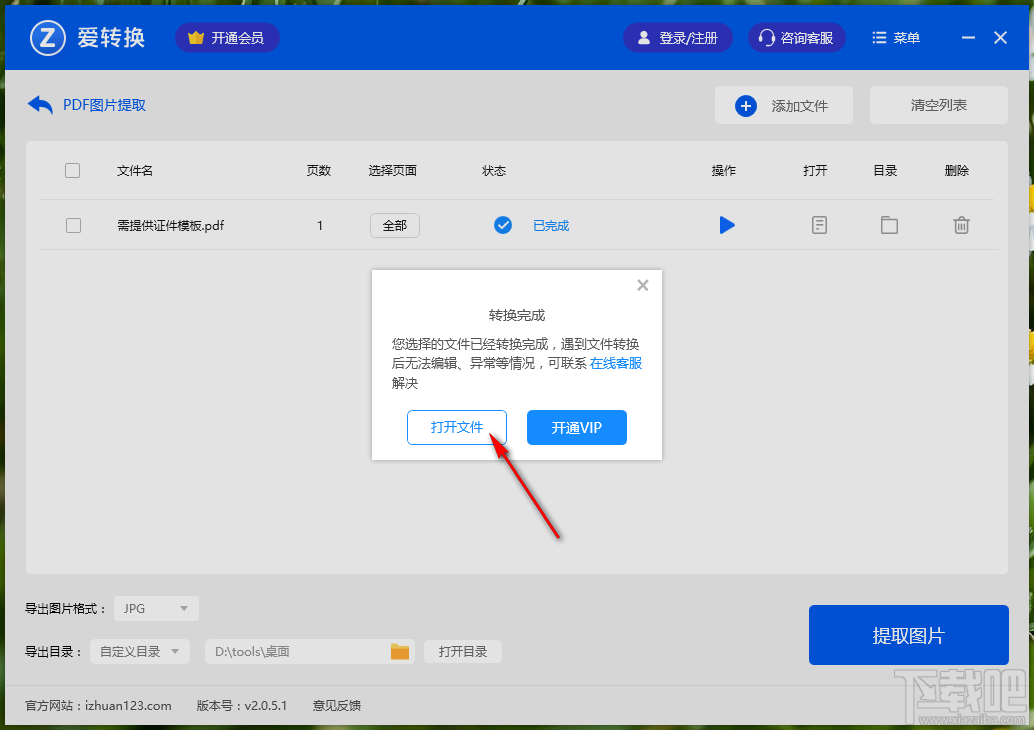This screenshot has height=730, width=1034.
Task: Click 打开文件 in the completion dialog
Action: pos(457,427)
